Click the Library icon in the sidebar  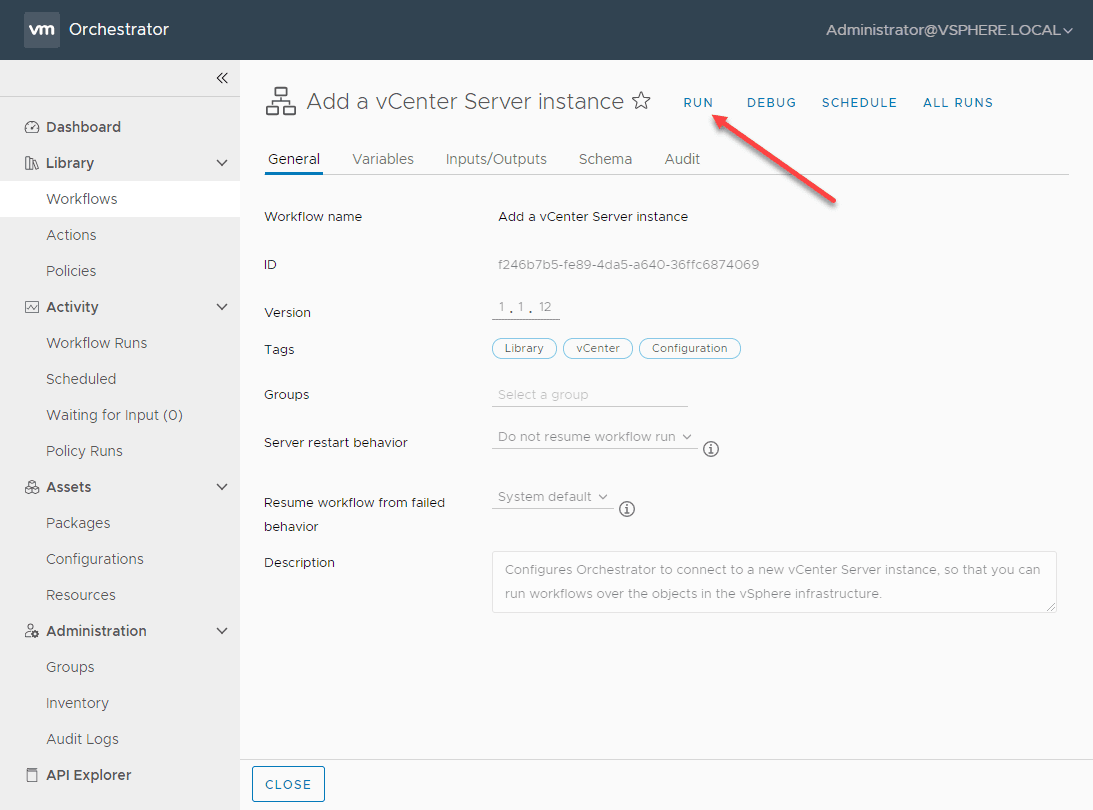tap(30, 163)
